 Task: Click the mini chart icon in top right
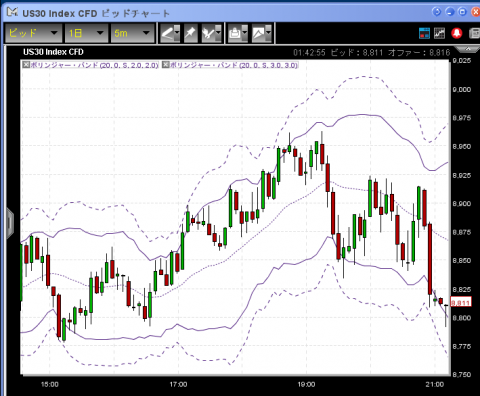[x=439, y=33]
